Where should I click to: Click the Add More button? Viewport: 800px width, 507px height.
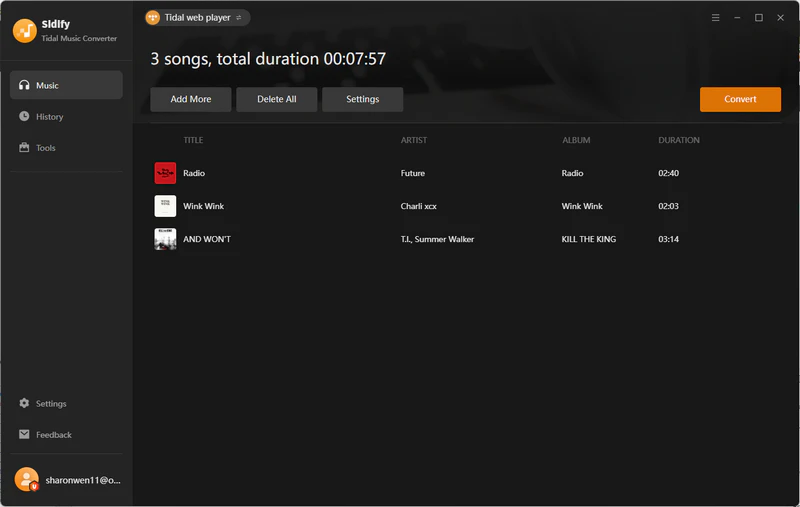click(x=191, y=99)
